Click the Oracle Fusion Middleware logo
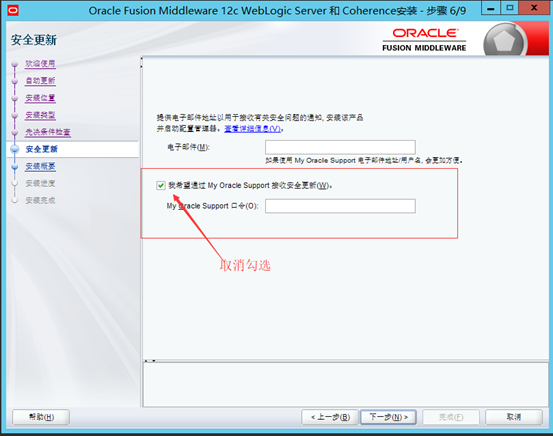Image resolution: width=553 pixels, height=436 pixels. click(x=424, y=40)
